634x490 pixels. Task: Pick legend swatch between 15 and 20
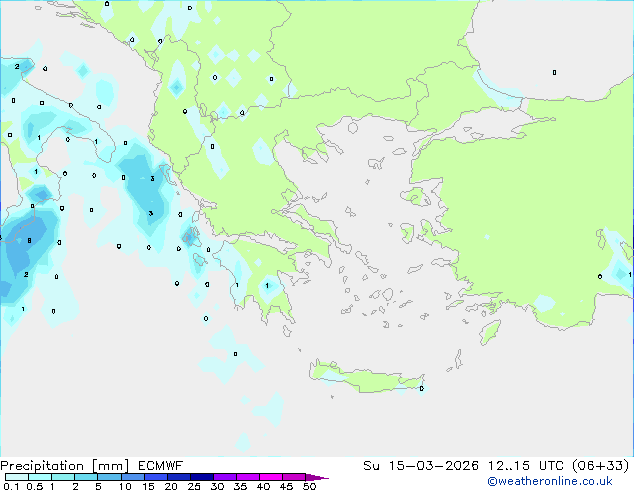(x=156, y=477)
